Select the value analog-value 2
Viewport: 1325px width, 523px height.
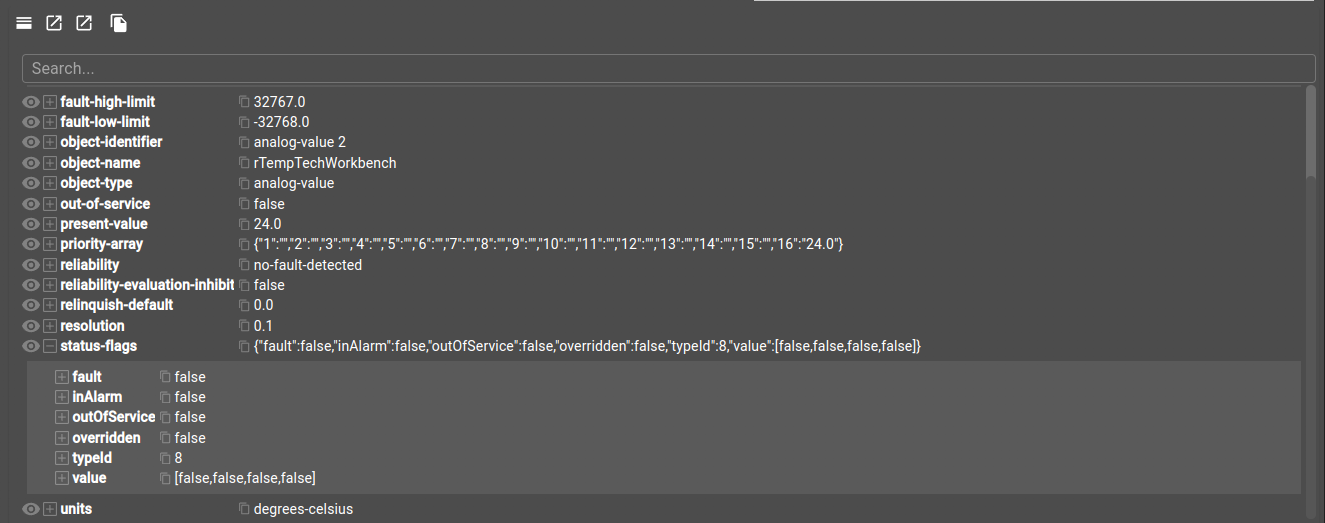pyautogui.click(x=300, y=142)
